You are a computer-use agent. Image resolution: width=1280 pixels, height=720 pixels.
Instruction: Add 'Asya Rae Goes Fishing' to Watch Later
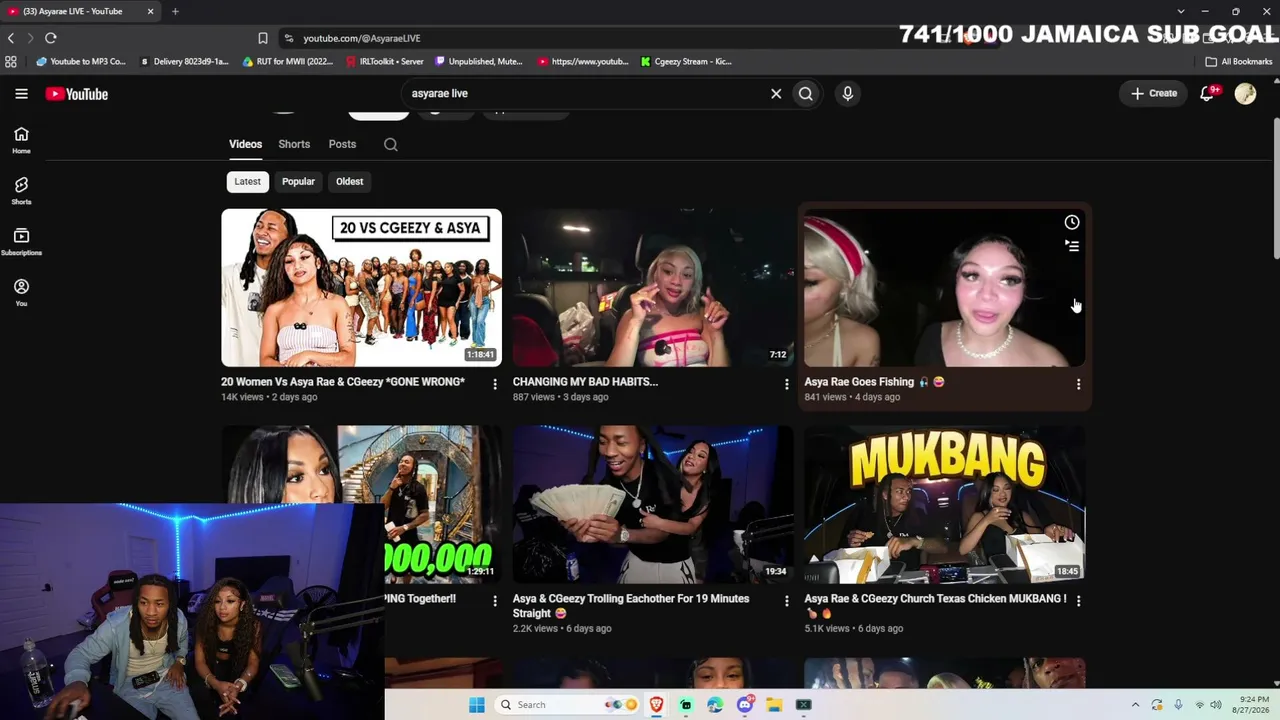(1072, 222)
